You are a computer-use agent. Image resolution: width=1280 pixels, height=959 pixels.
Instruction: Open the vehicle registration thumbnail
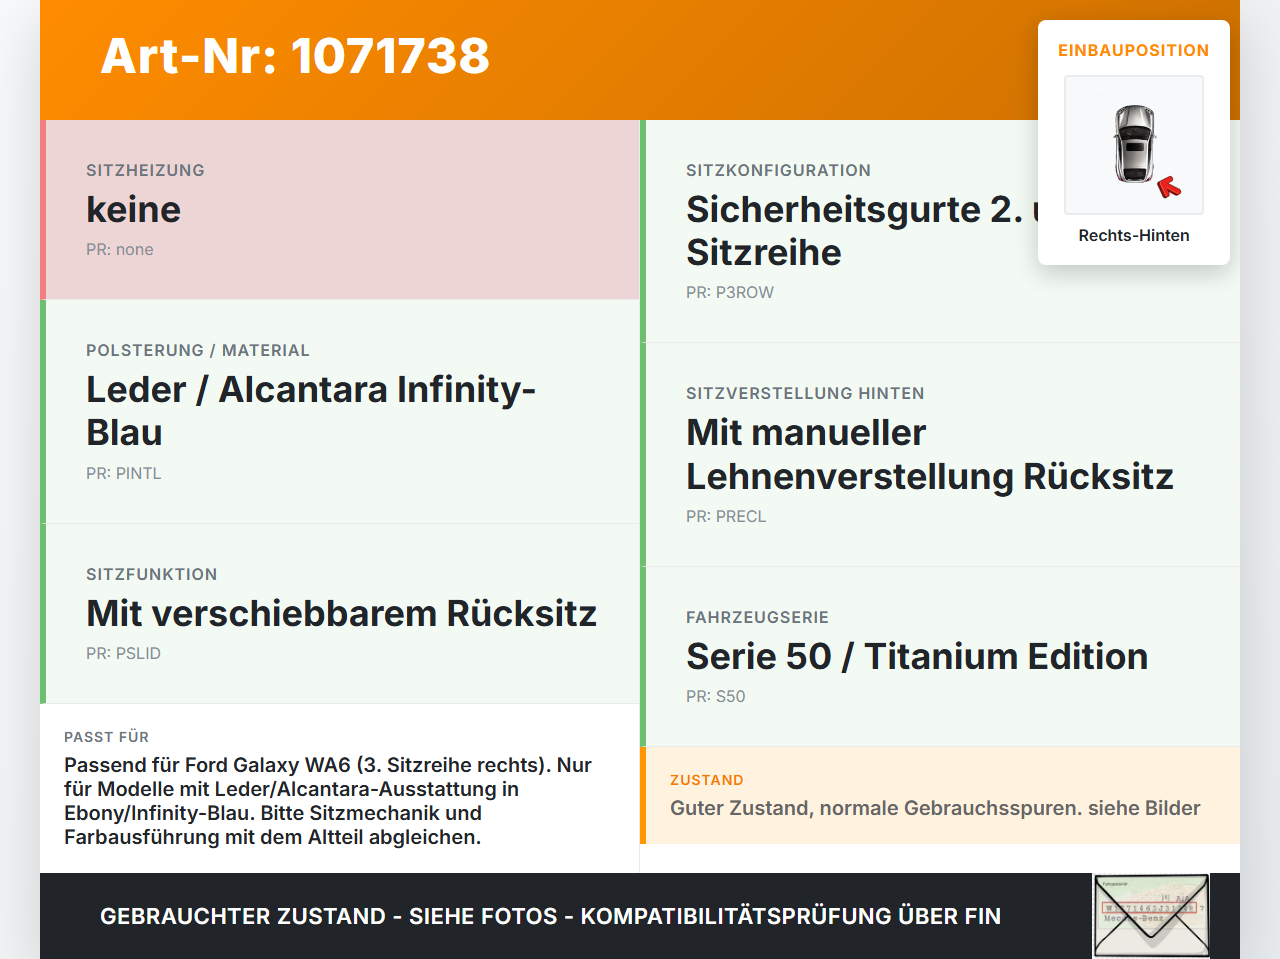pyautogui.click(x=1151, y=916)
